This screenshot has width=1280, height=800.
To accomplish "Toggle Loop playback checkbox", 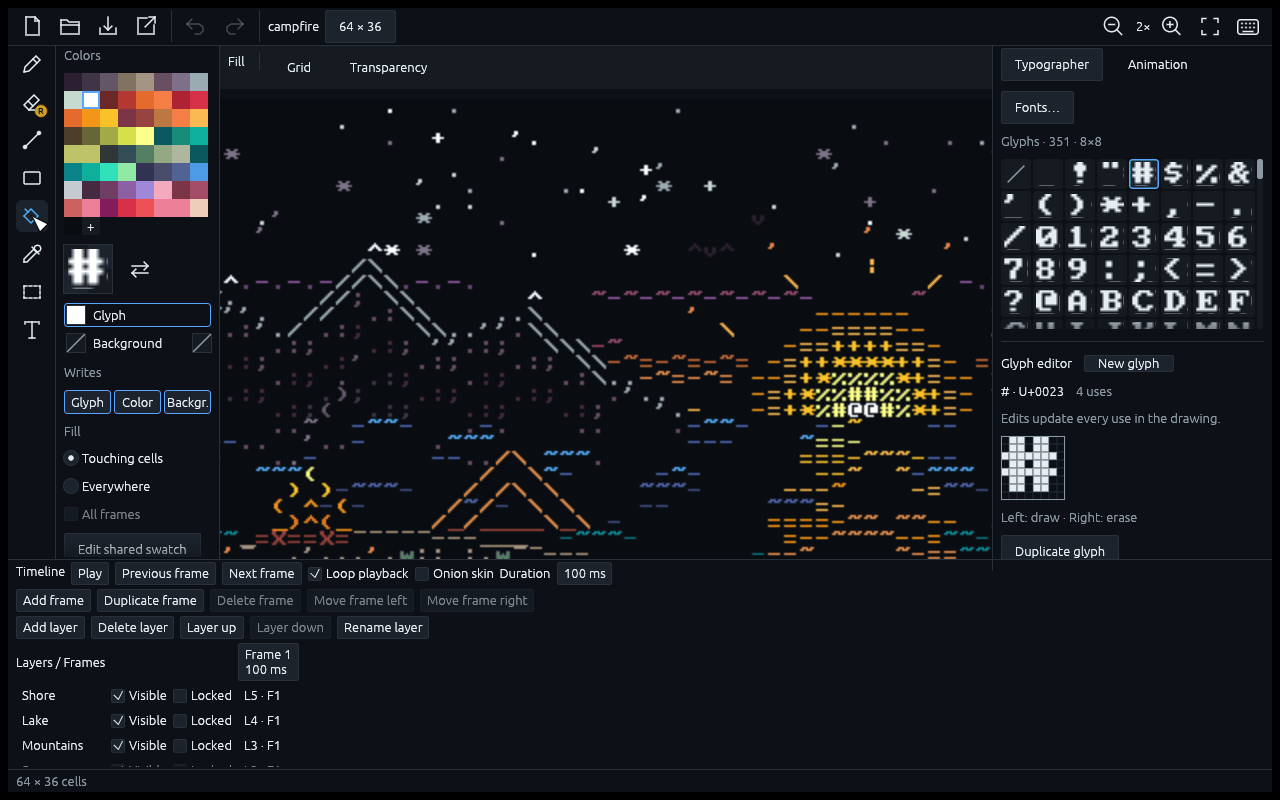I will click(358, 573).
